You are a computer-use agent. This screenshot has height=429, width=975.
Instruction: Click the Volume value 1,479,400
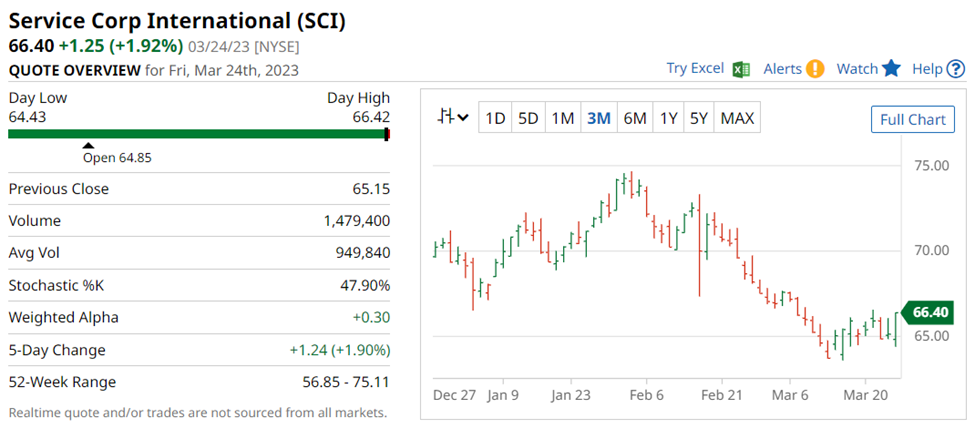[357, 221]
